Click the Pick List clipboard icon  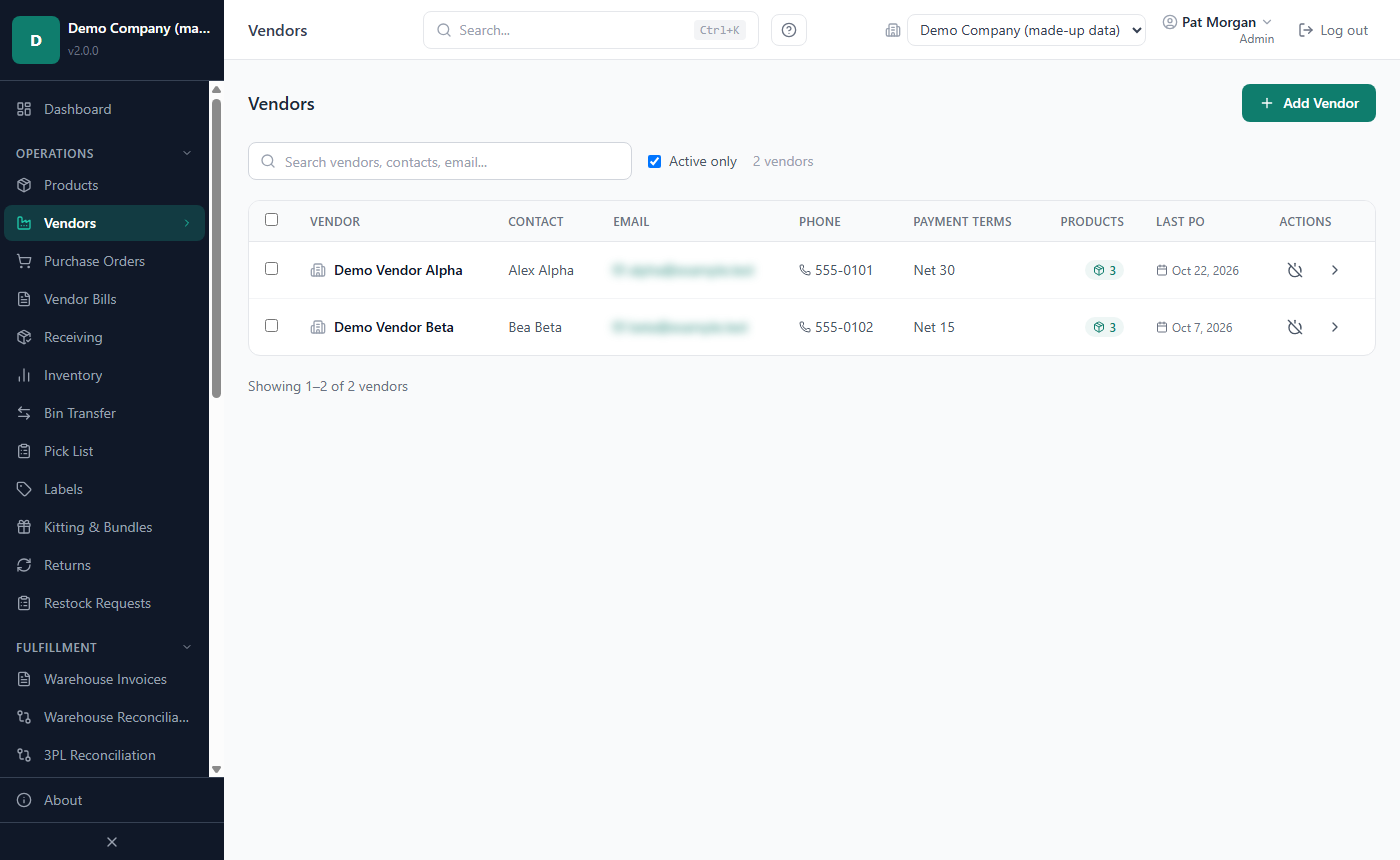click(24, 451)
